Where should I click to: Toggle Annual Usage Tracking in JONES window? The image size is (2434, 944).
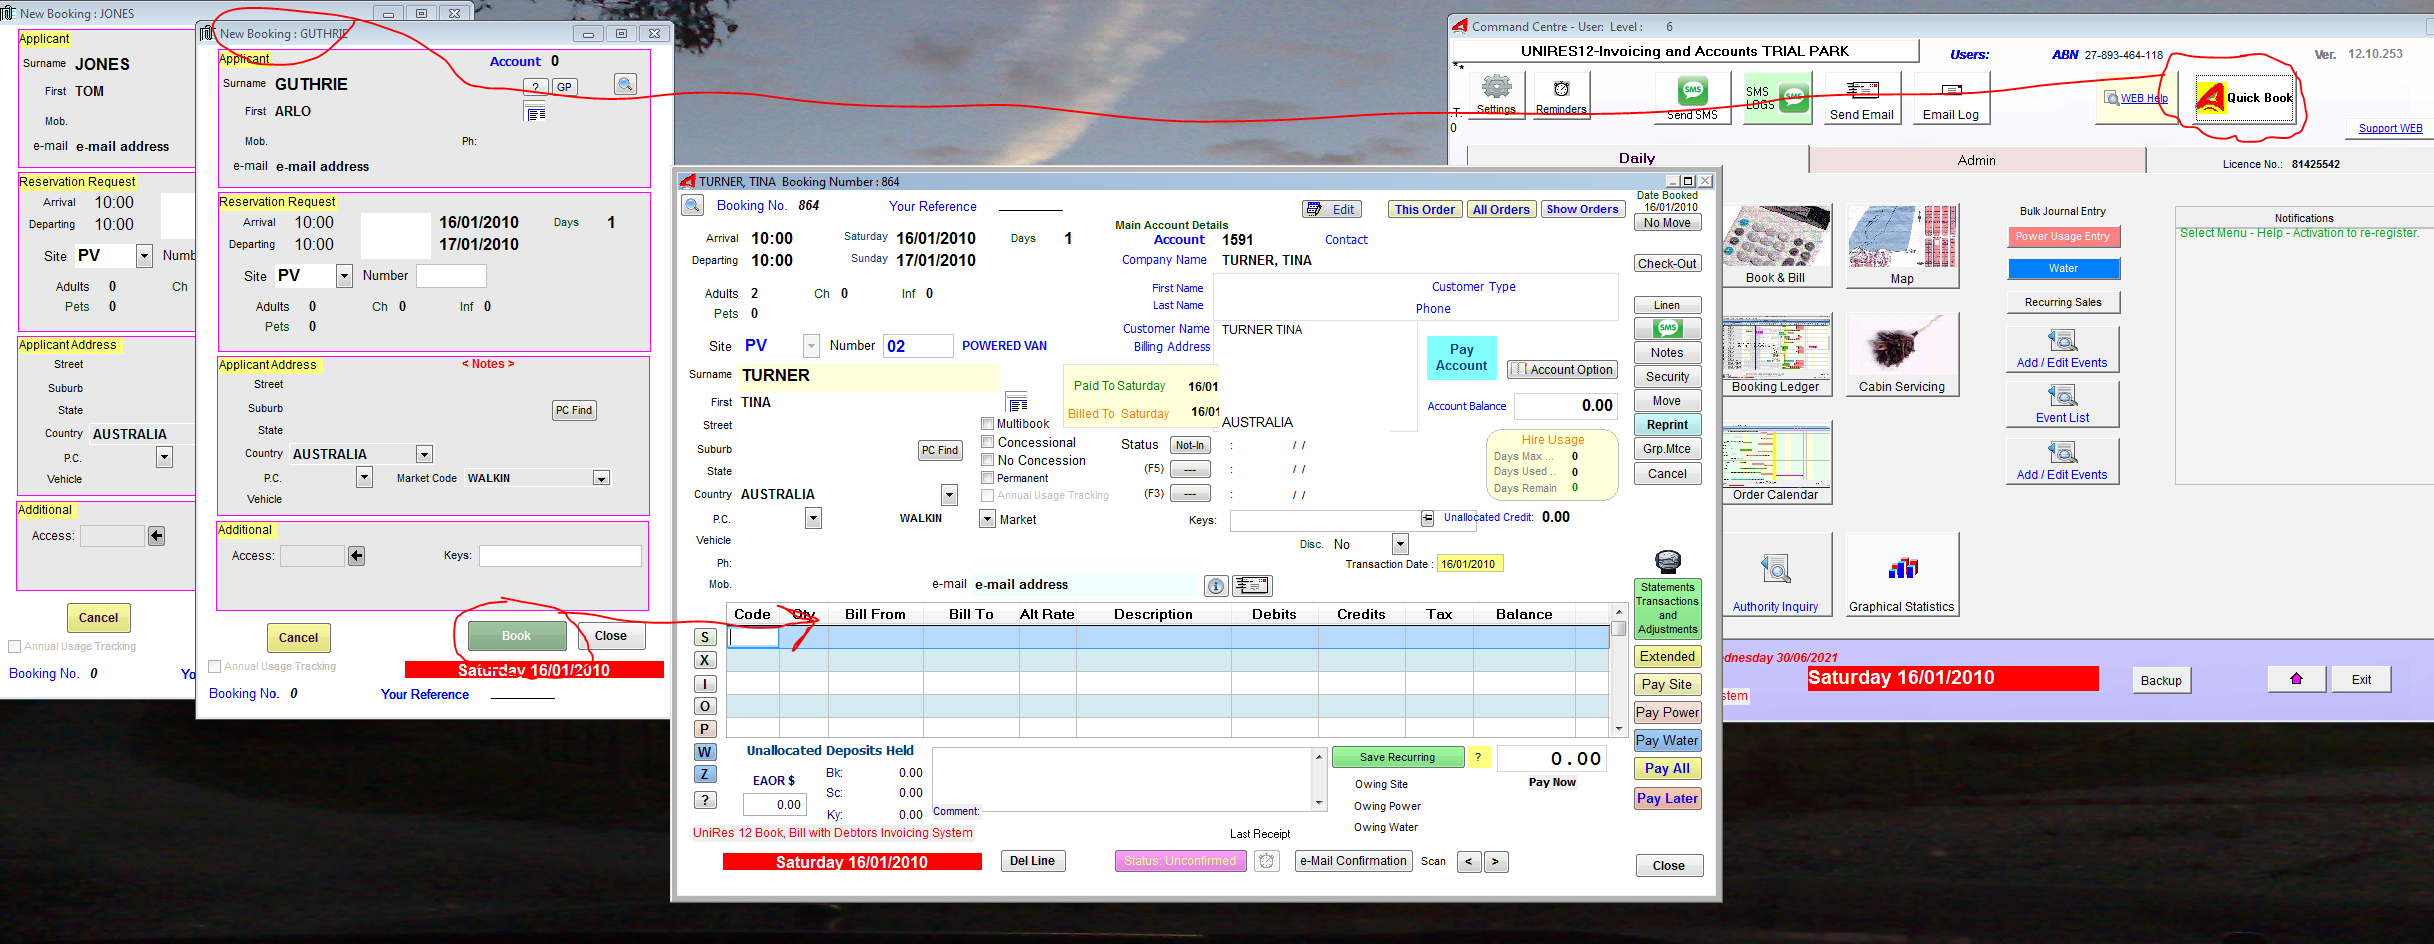pyautogui.click(x=14, y=646)
